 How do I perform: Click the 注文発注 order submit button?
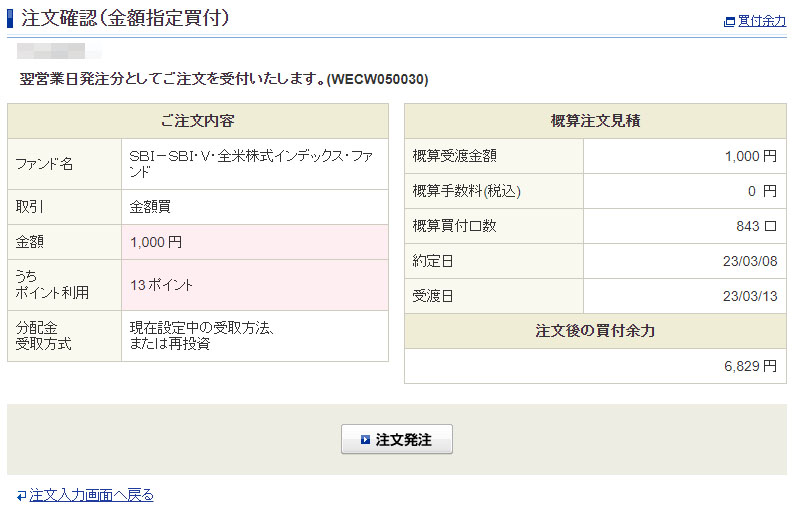coord(397,440)
